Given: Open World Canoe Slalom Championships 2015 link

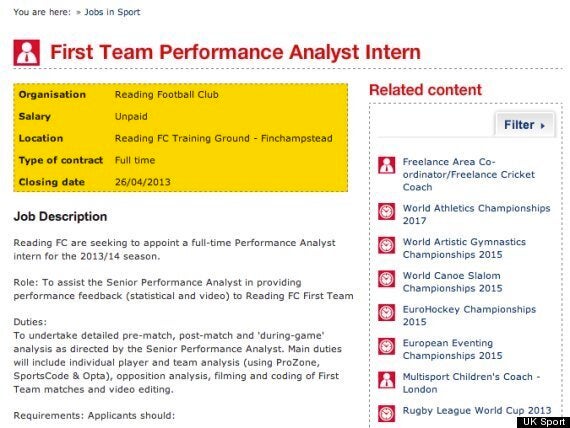Looking at the screenshot, I should (452, 282).
